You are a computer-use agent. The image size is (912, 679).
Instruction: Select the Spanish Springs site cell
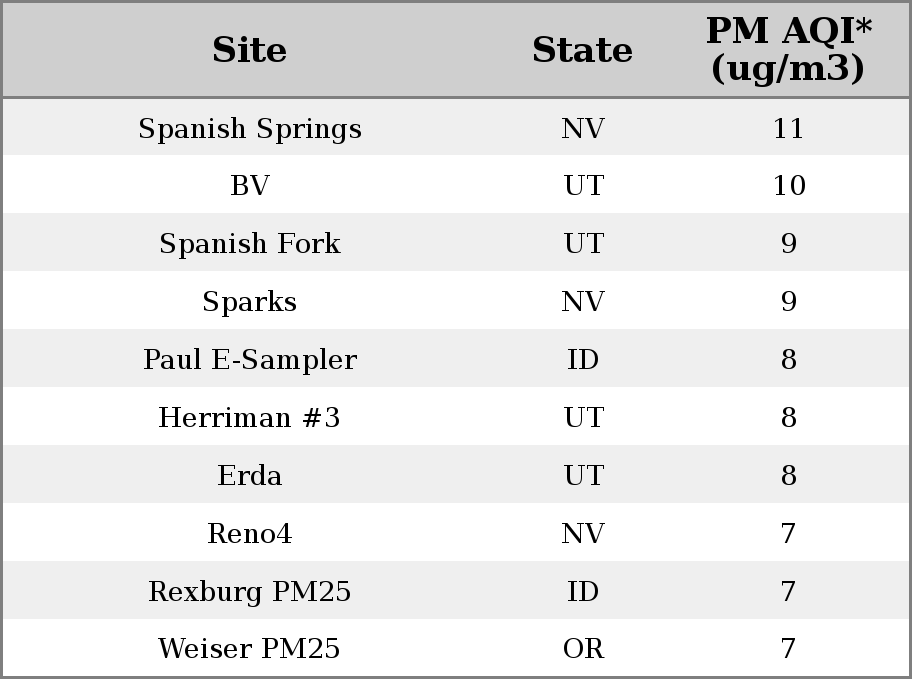click(250, 128)
